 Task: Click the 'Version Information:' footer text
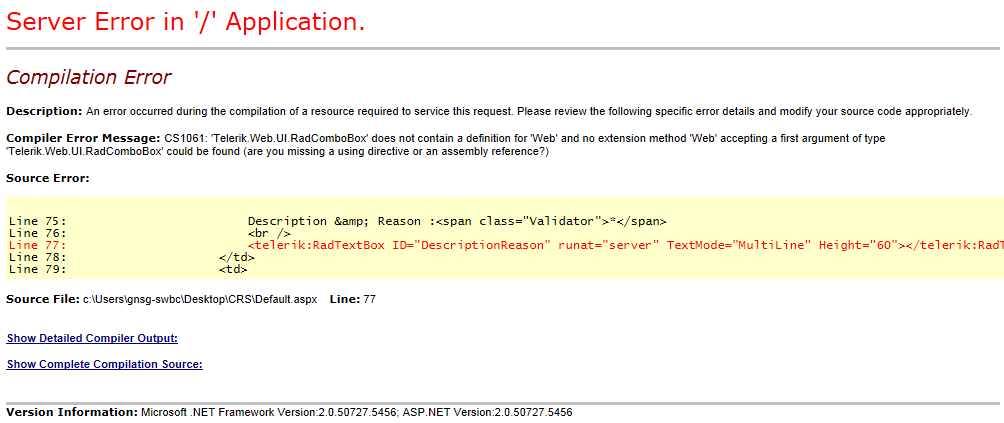point(72,412)
